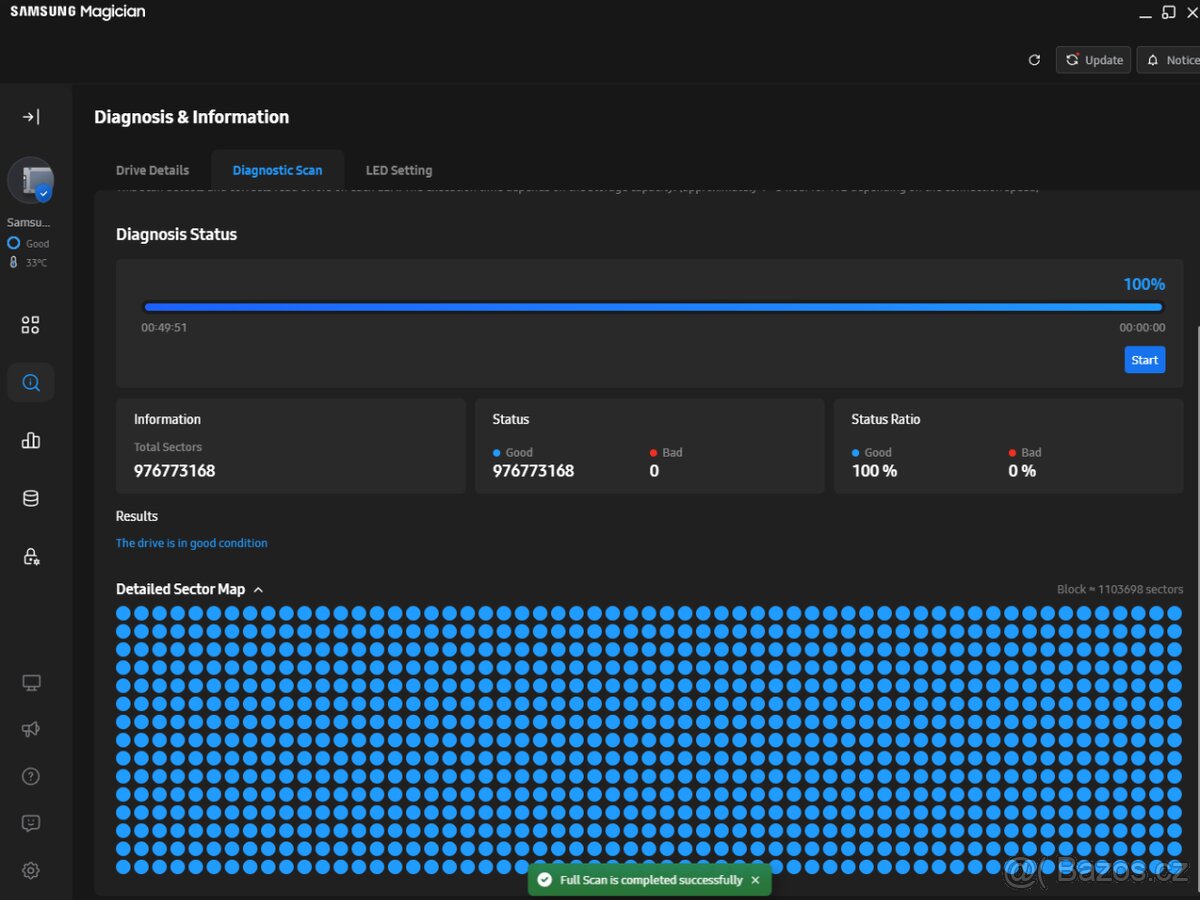Open the Notice button

(1169, 60)
